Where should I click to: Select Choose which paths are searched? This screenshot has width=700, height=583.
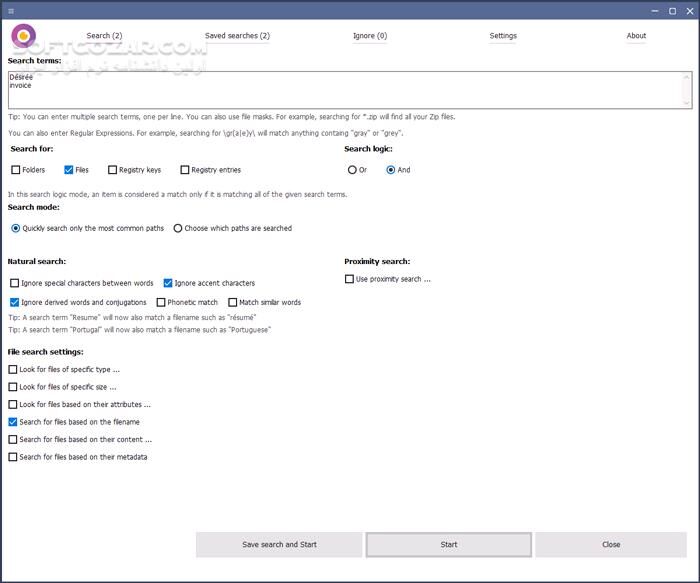click(178, 228)
